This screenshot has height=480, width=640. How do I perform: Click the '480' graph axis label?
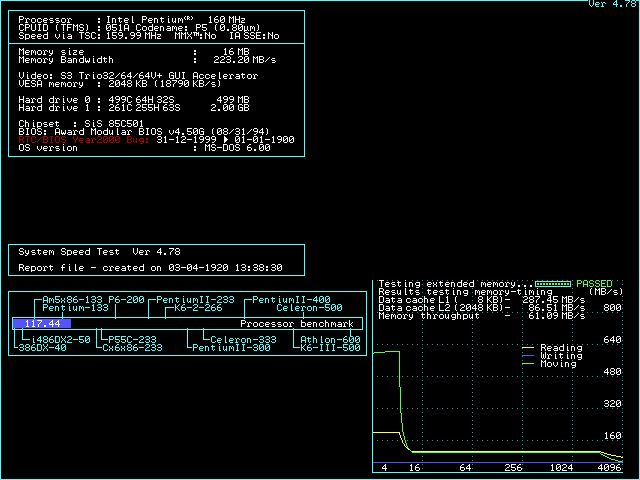click(612, 372)
